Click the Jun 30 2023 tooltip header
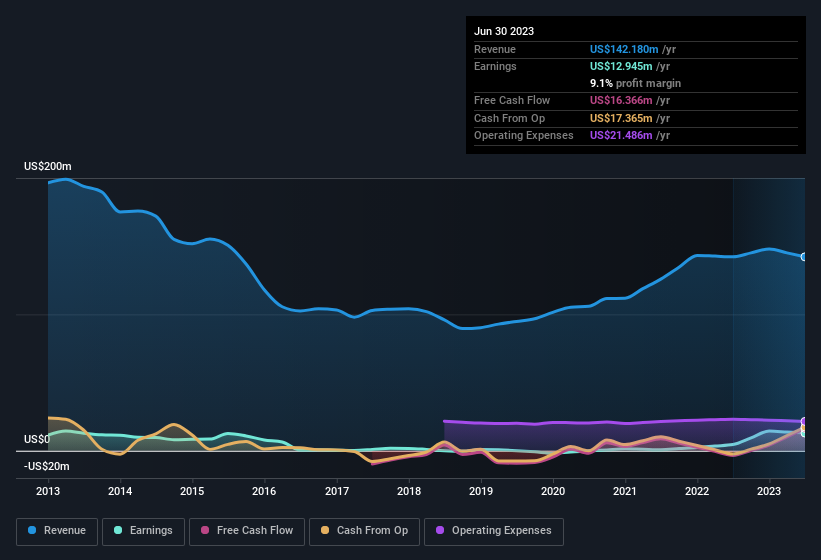821x560 pixels. (x=504, y=31)
